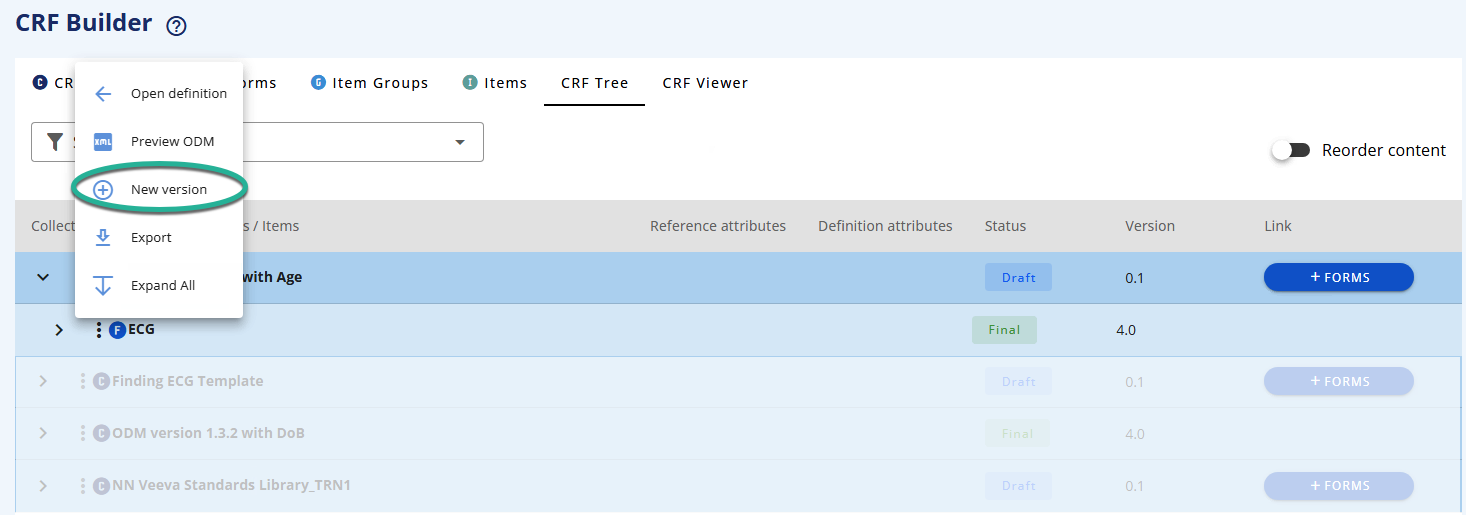Click the Version column header
The width and height of the screenshot is (1466, 515).
tap(1149, 226)
